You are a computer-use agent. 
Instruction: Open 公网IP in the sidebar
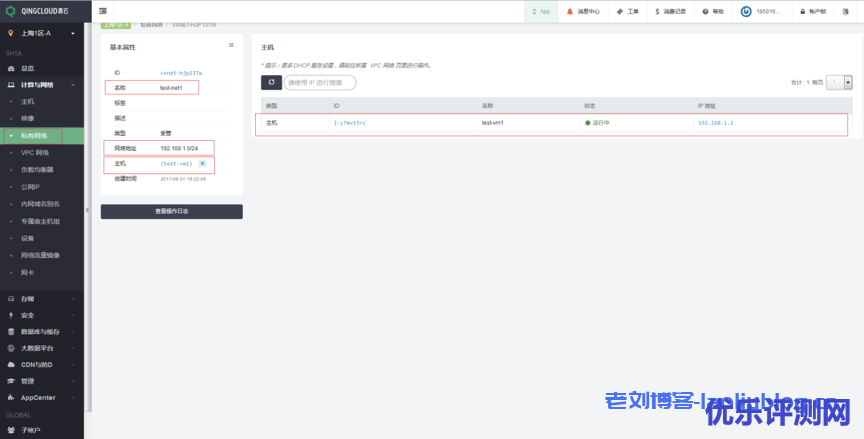(x=30, y=187)
